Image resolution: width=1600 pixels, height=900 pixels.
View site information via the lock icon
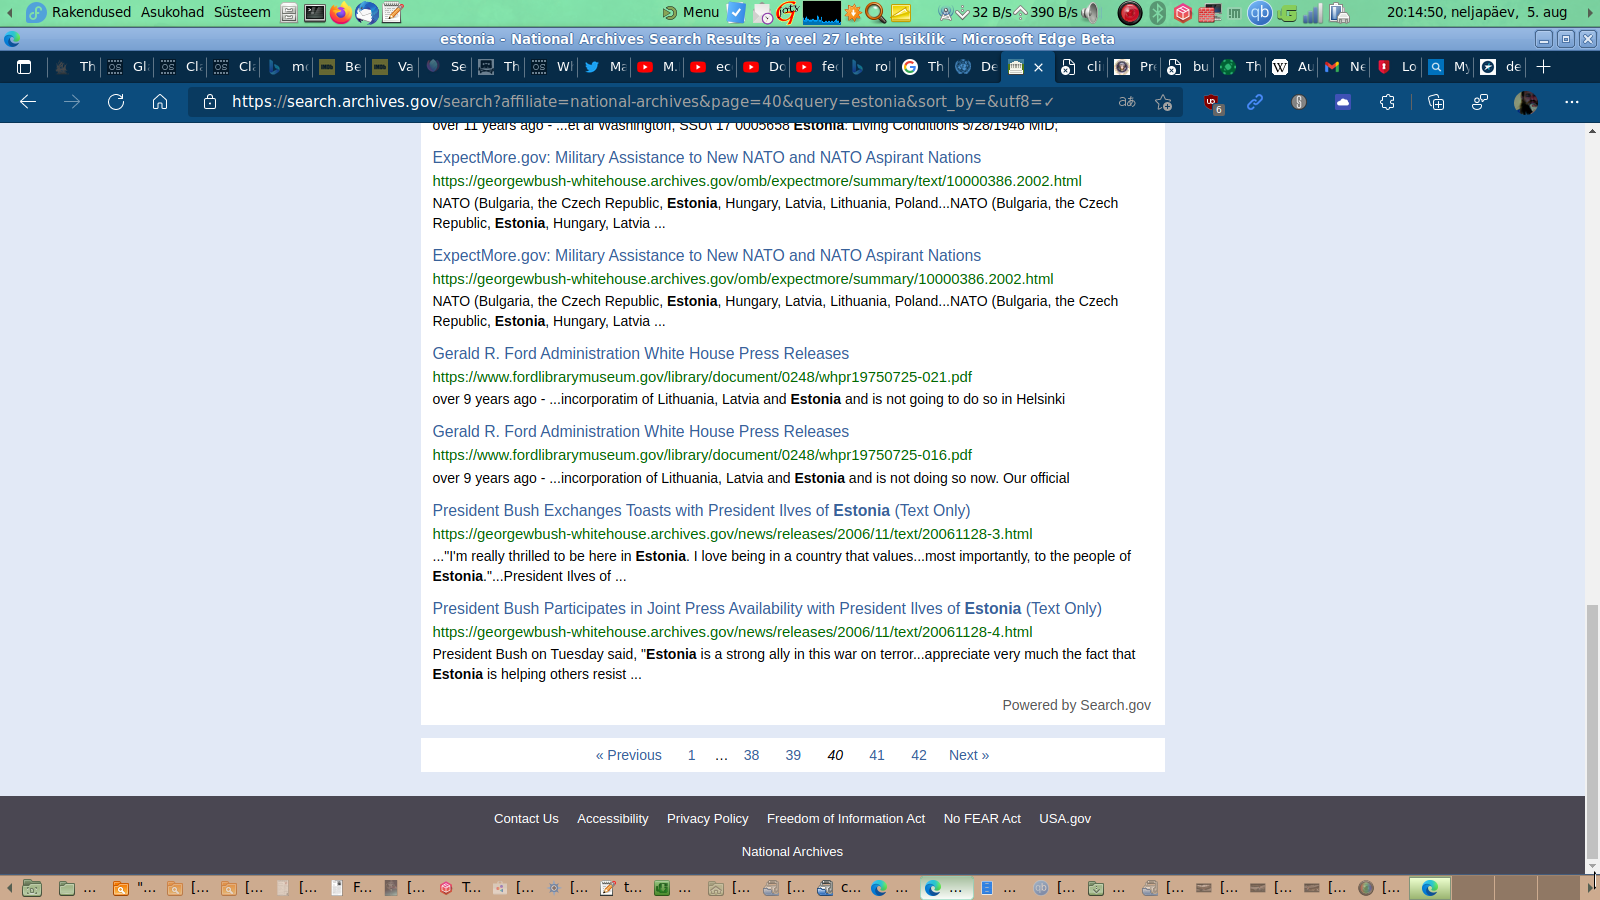[209, 101]
